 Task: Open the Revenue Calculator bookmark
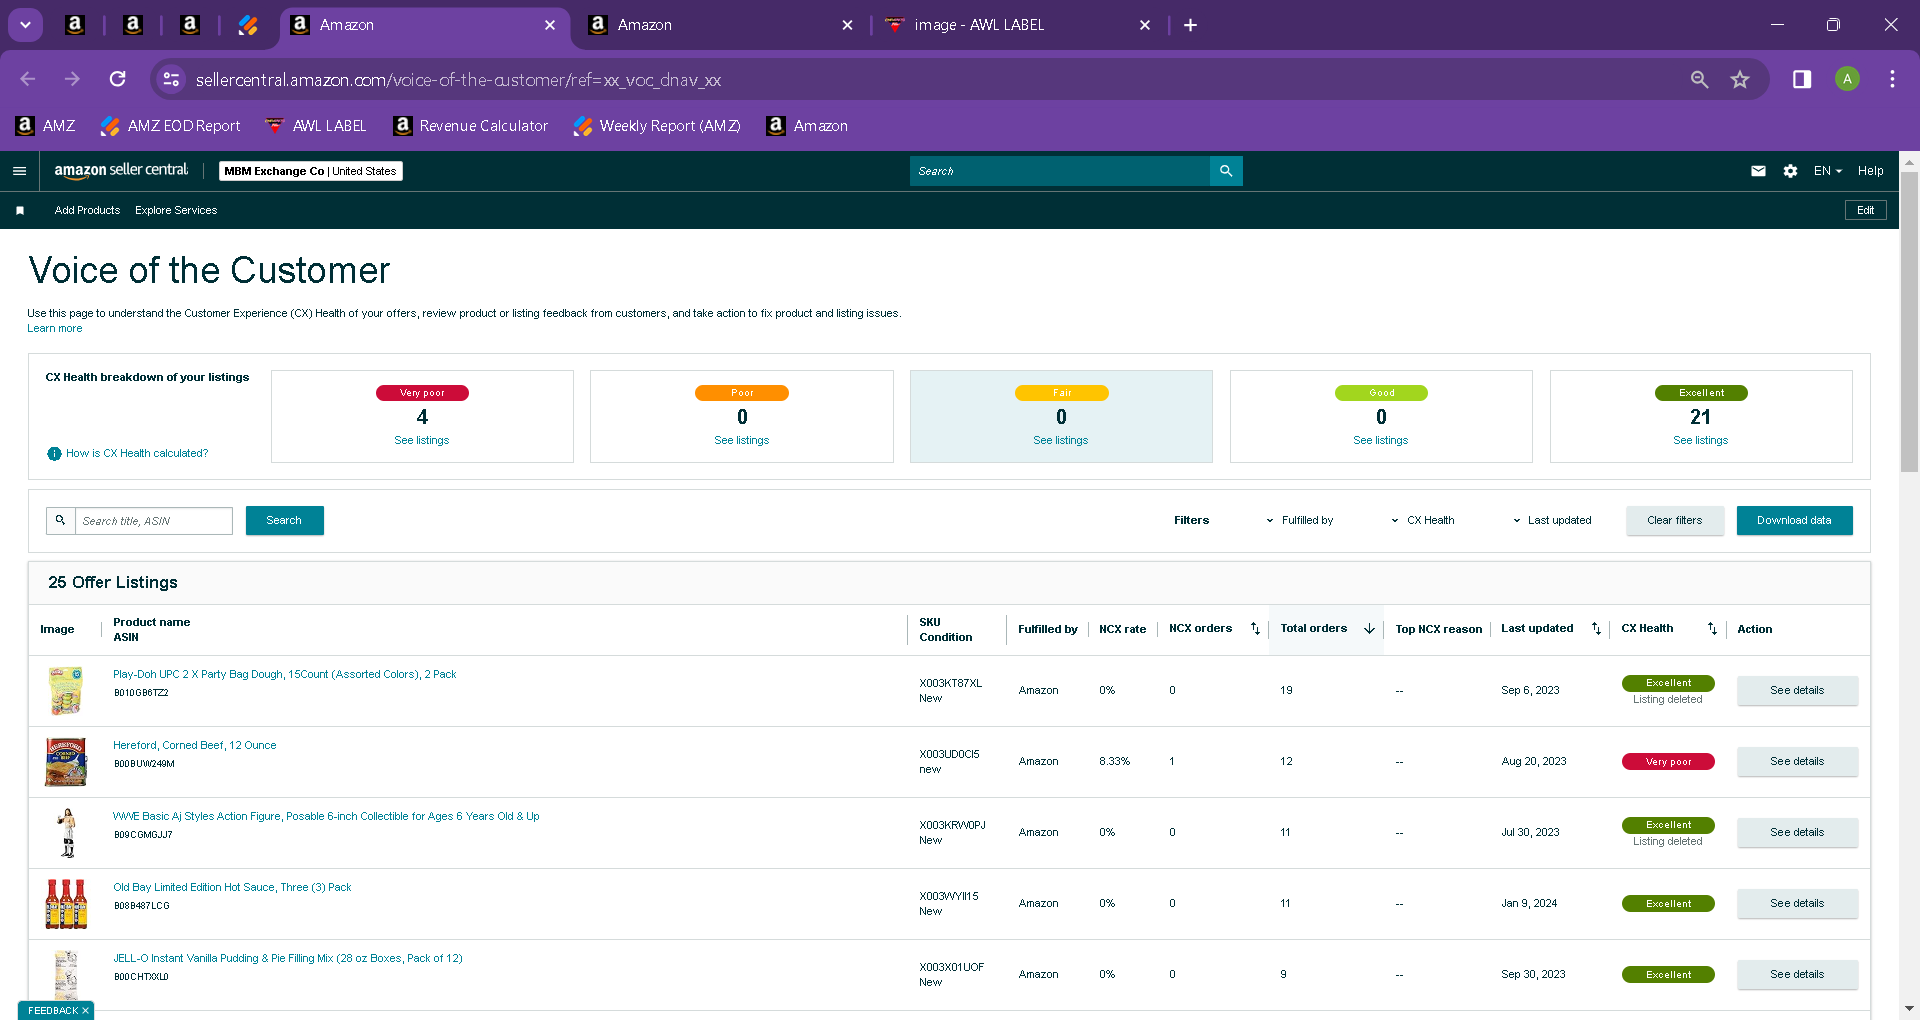471,126
